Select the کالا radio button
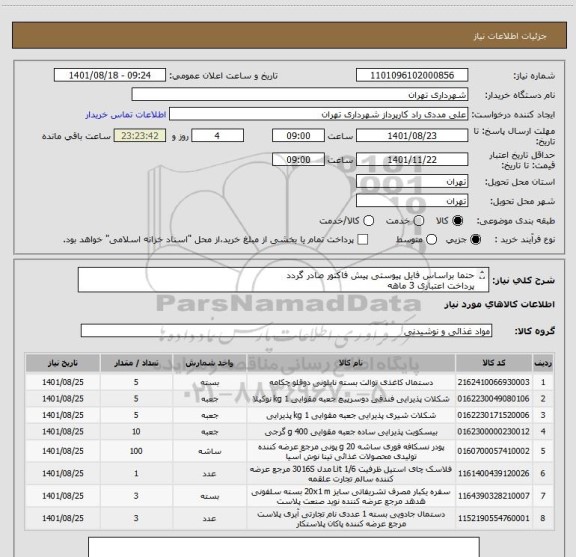Screen dimensions: 576x557 point(458,220)
